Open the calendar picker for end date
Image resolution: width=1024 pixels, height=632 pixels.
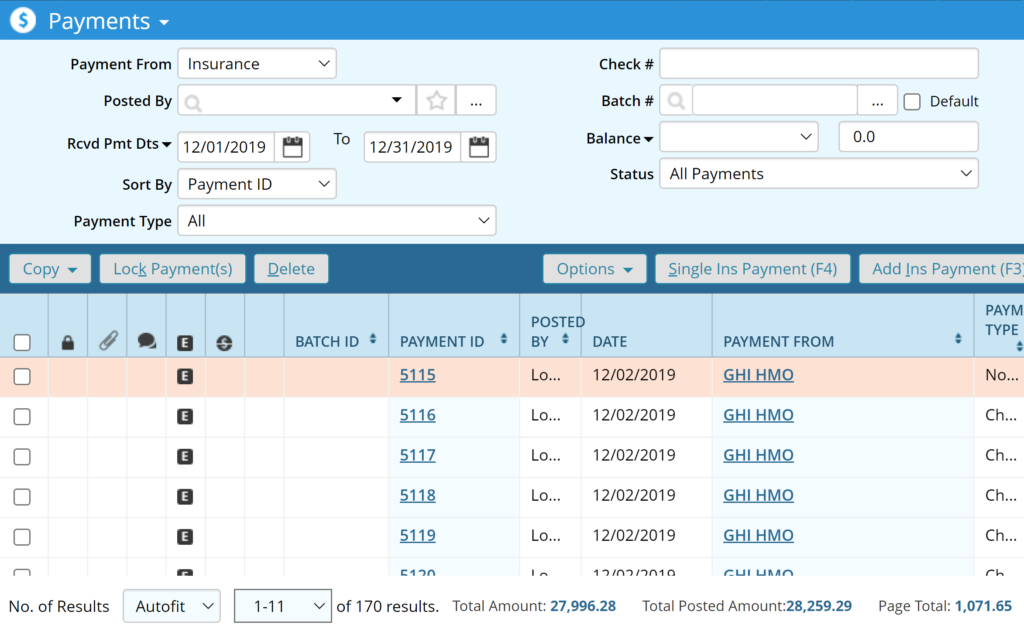click(x=479, y=147)
